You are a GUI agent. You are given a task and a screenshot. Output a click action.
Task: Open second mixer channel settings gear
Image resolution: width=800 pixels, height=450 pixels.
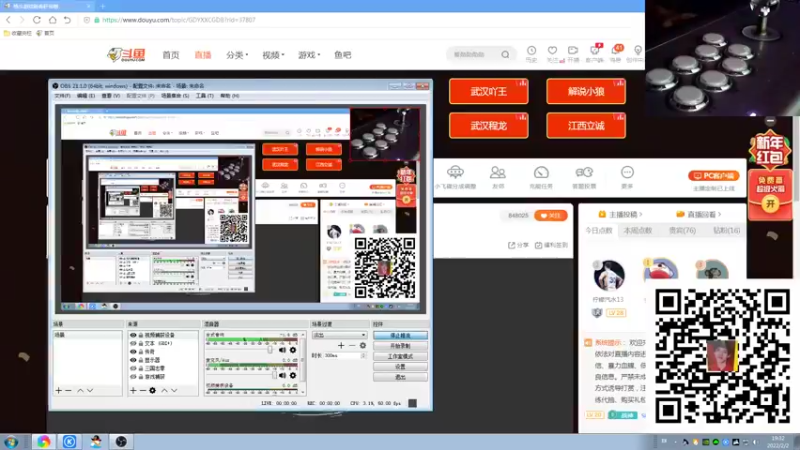[293, 376]
